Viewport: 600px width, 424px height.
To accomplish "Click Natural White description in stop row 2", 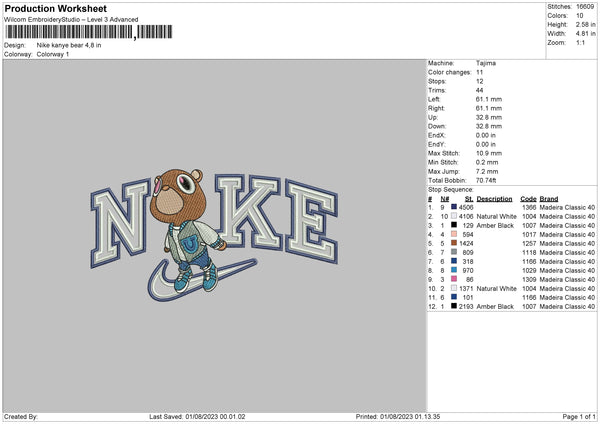I will coord(496,217).
